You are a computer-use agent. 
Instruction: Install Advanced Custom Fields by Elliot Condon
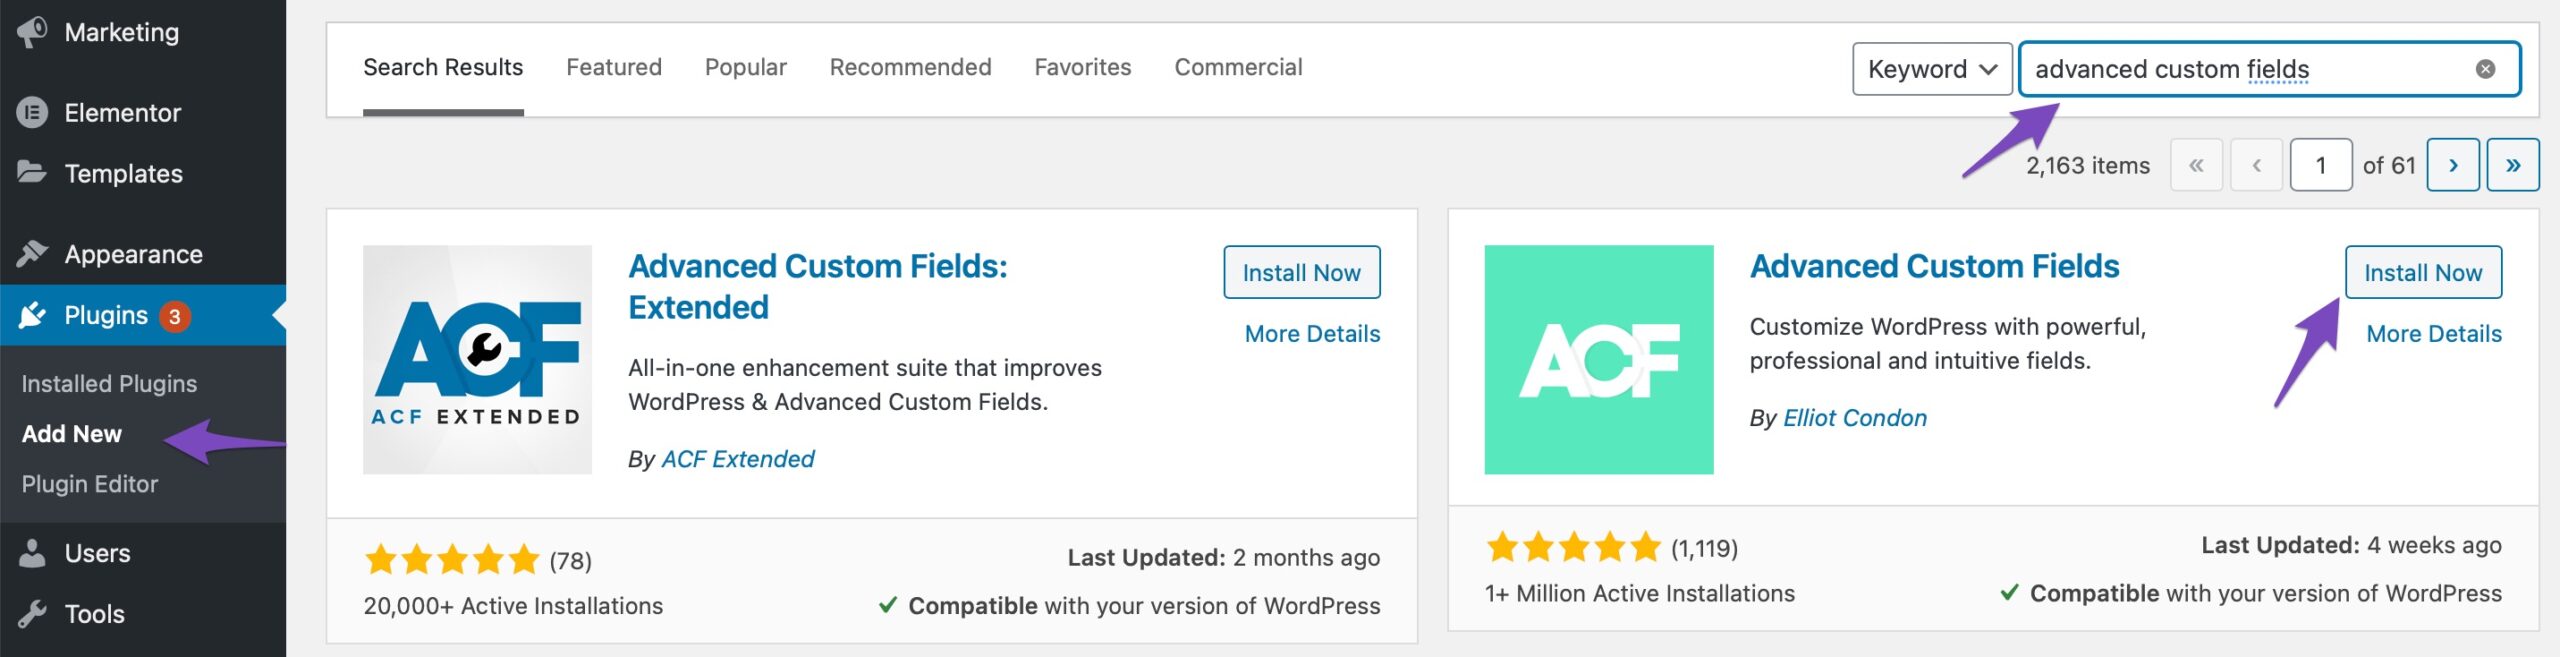(x=2423, y=272)
